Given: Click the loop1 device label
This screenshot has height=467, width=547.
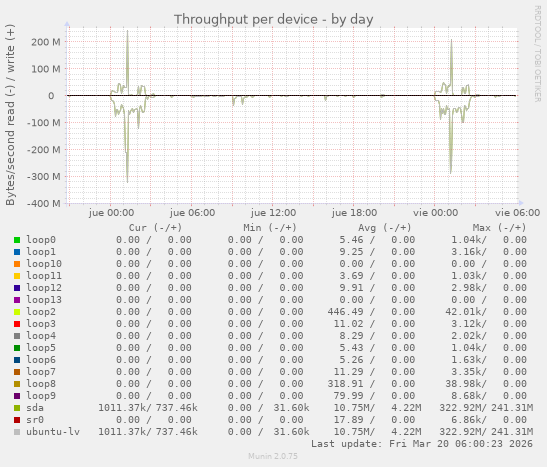Looking at the screenshot, I should [x=41, y=251].
